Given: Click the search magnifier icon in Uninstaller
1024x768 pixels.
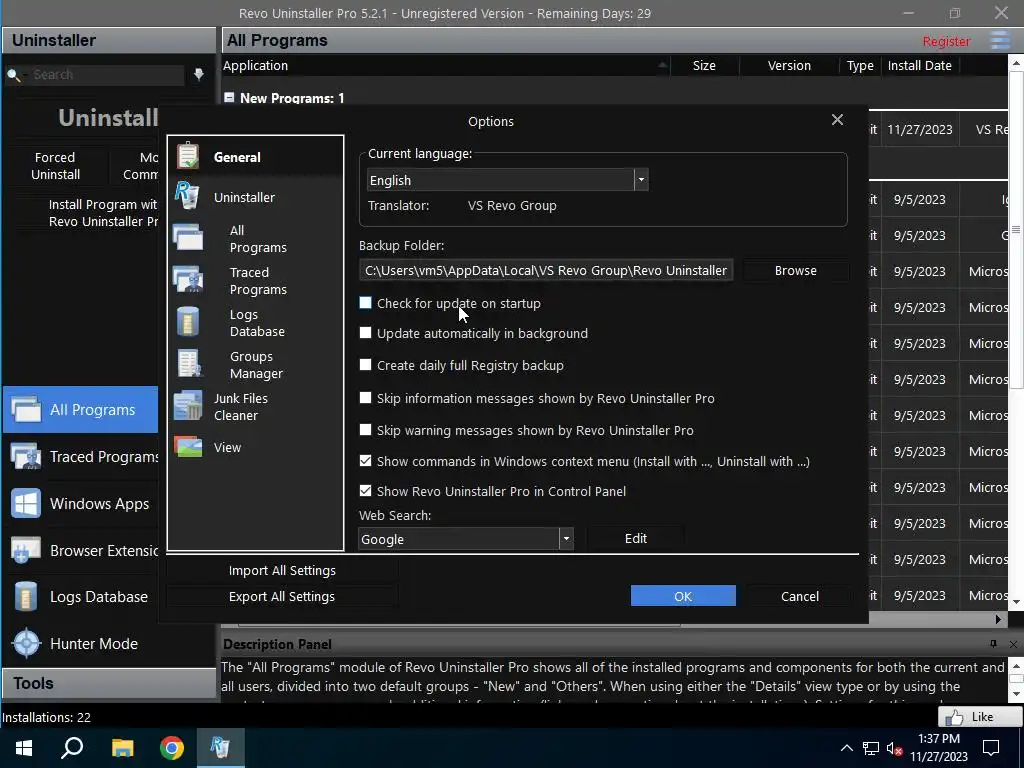Looking at the screenshot, I should click(x=13, y=75).
